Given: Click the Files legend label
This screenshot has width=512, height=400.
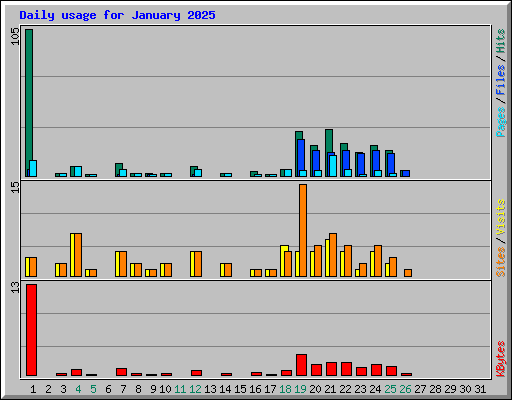Looking at the screenshot, I should [x=500, y=80].
